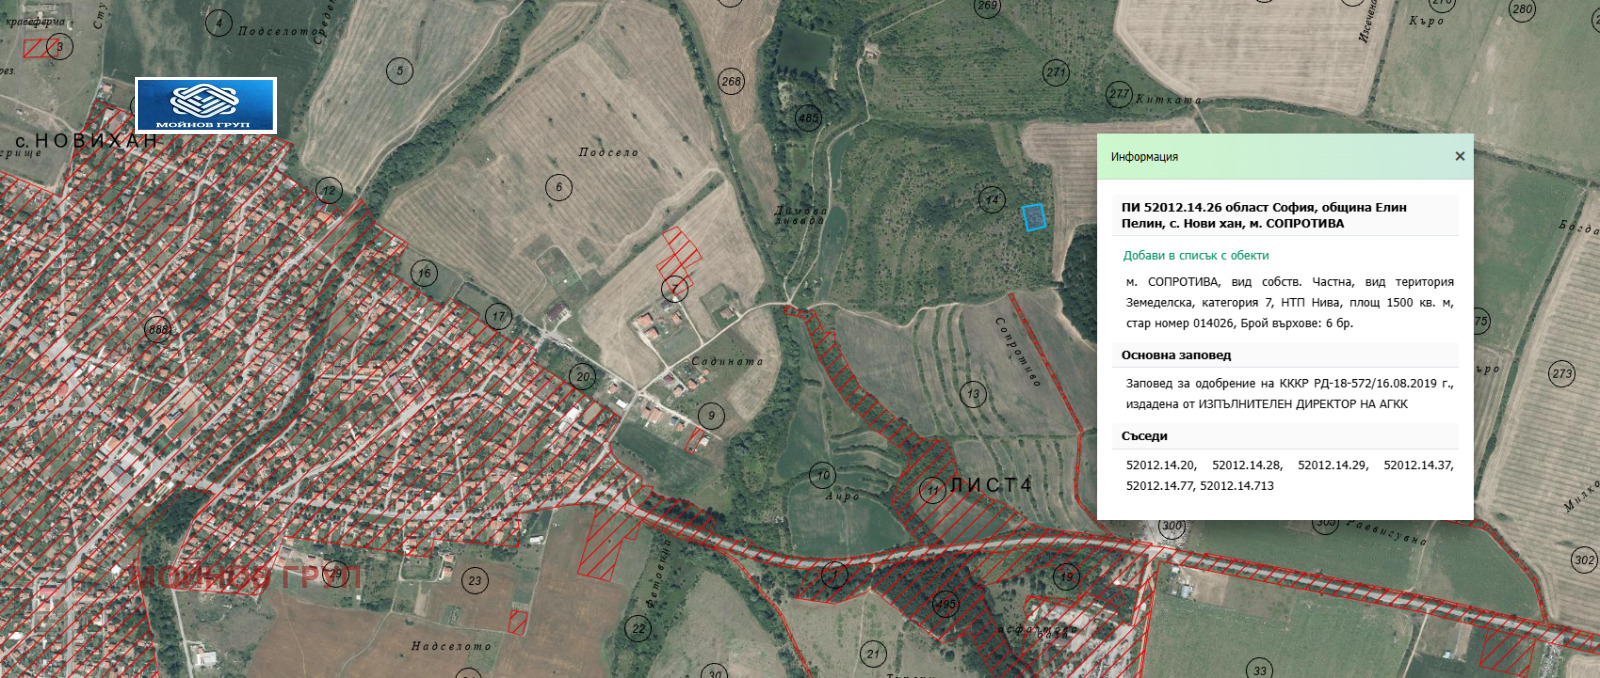Viewport: 1600px width, 678px height.
Task: Click the 'Добави в списък с обекти' link
Action: pos(1195,256)
